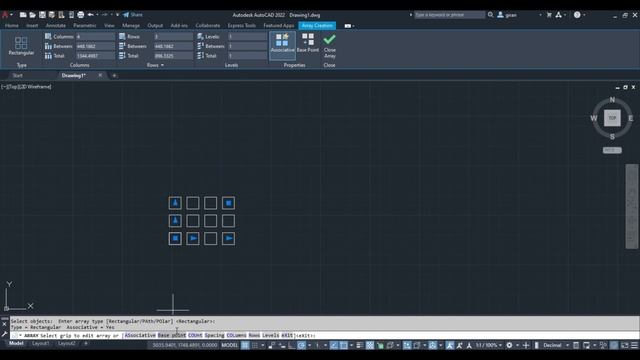Open the Help question mark icon
640x360 pixels.
(577, 15)
